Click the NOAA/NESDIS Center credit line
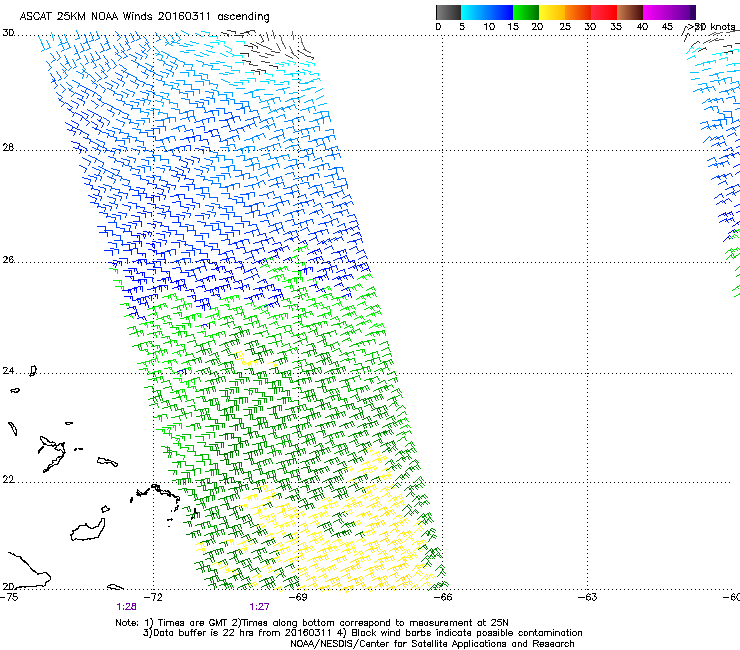The height and width of the screenshot is (650, 740). [x=432, y=644]
